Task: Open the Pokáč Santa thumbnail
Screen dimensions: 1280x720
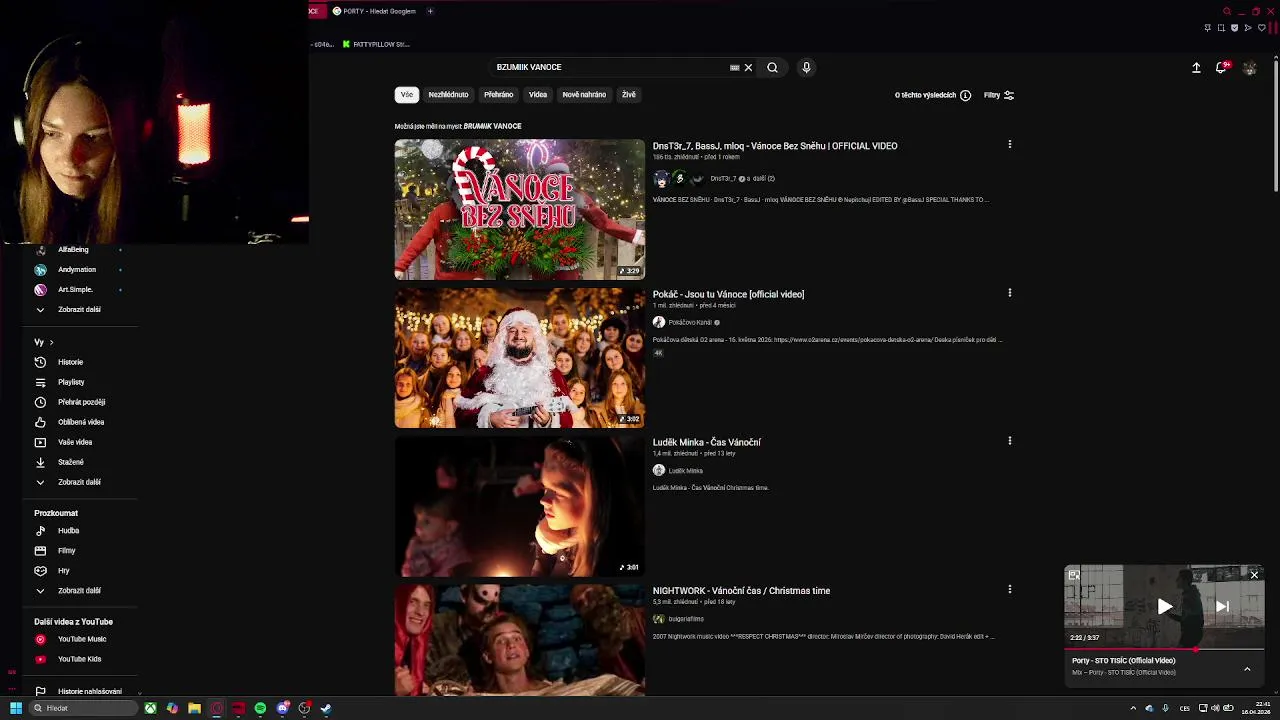Action: coord(520,358)
